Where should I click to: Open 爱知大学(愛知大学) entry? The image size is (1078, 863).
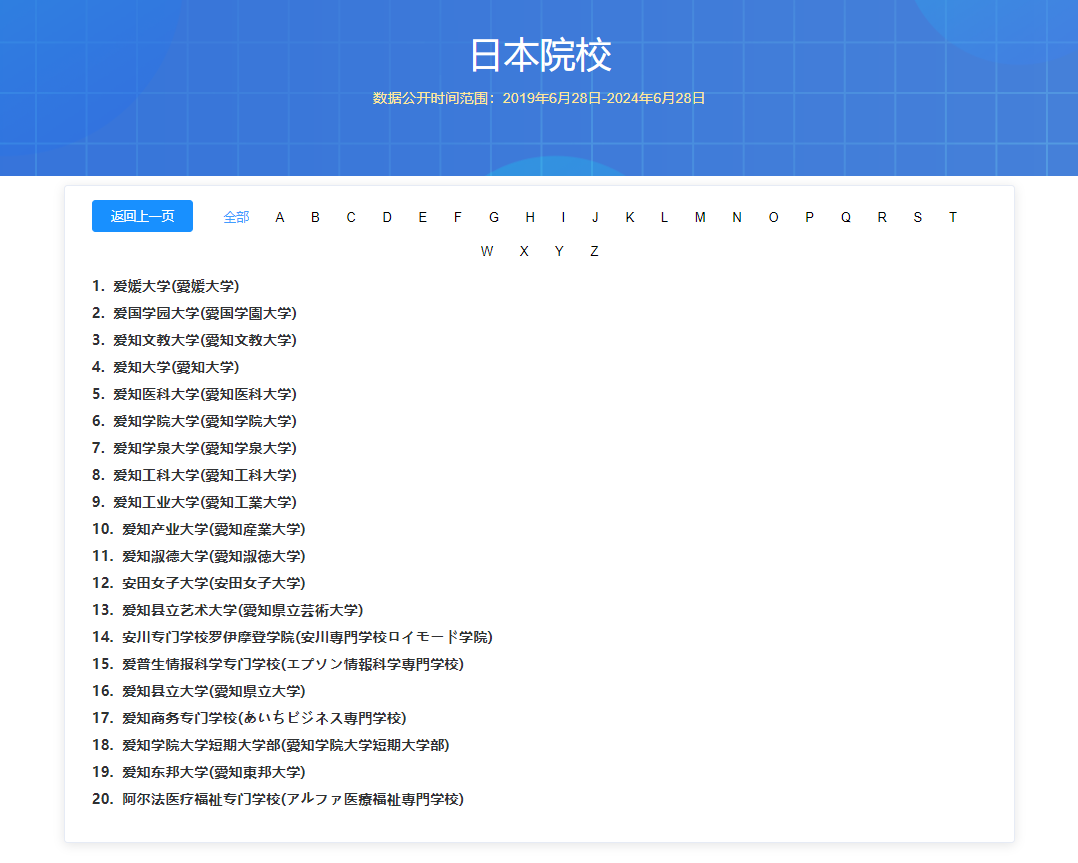[176, 367]
